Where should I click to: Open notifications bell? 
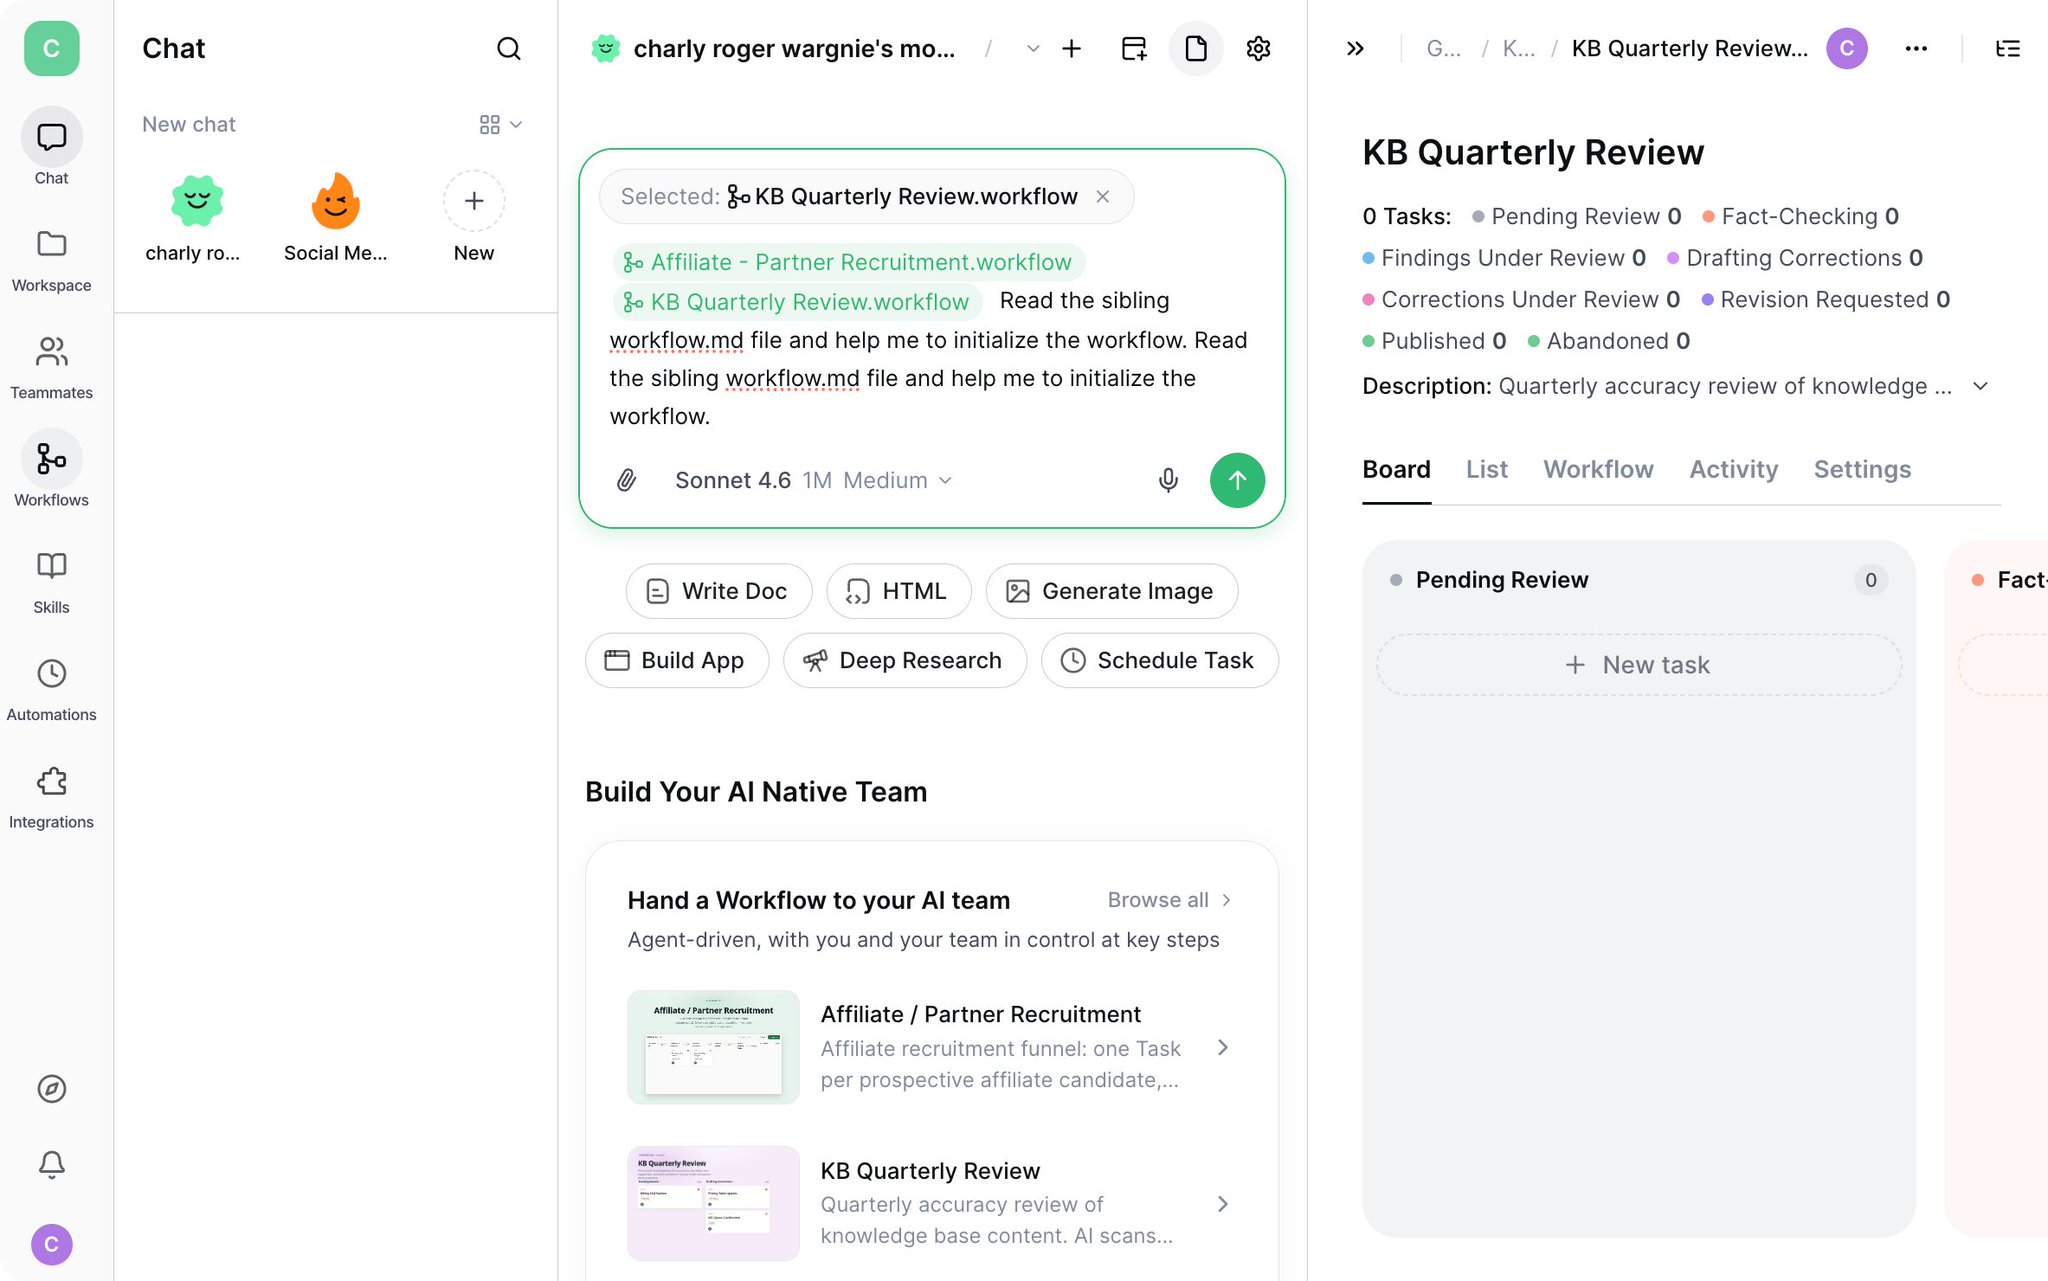51,1164
